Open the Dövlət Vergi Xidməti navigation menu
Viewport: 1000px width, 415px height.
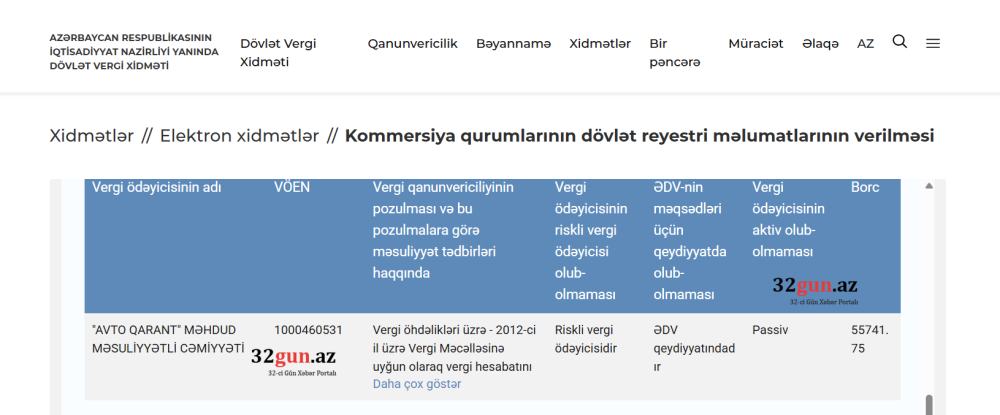278,53
